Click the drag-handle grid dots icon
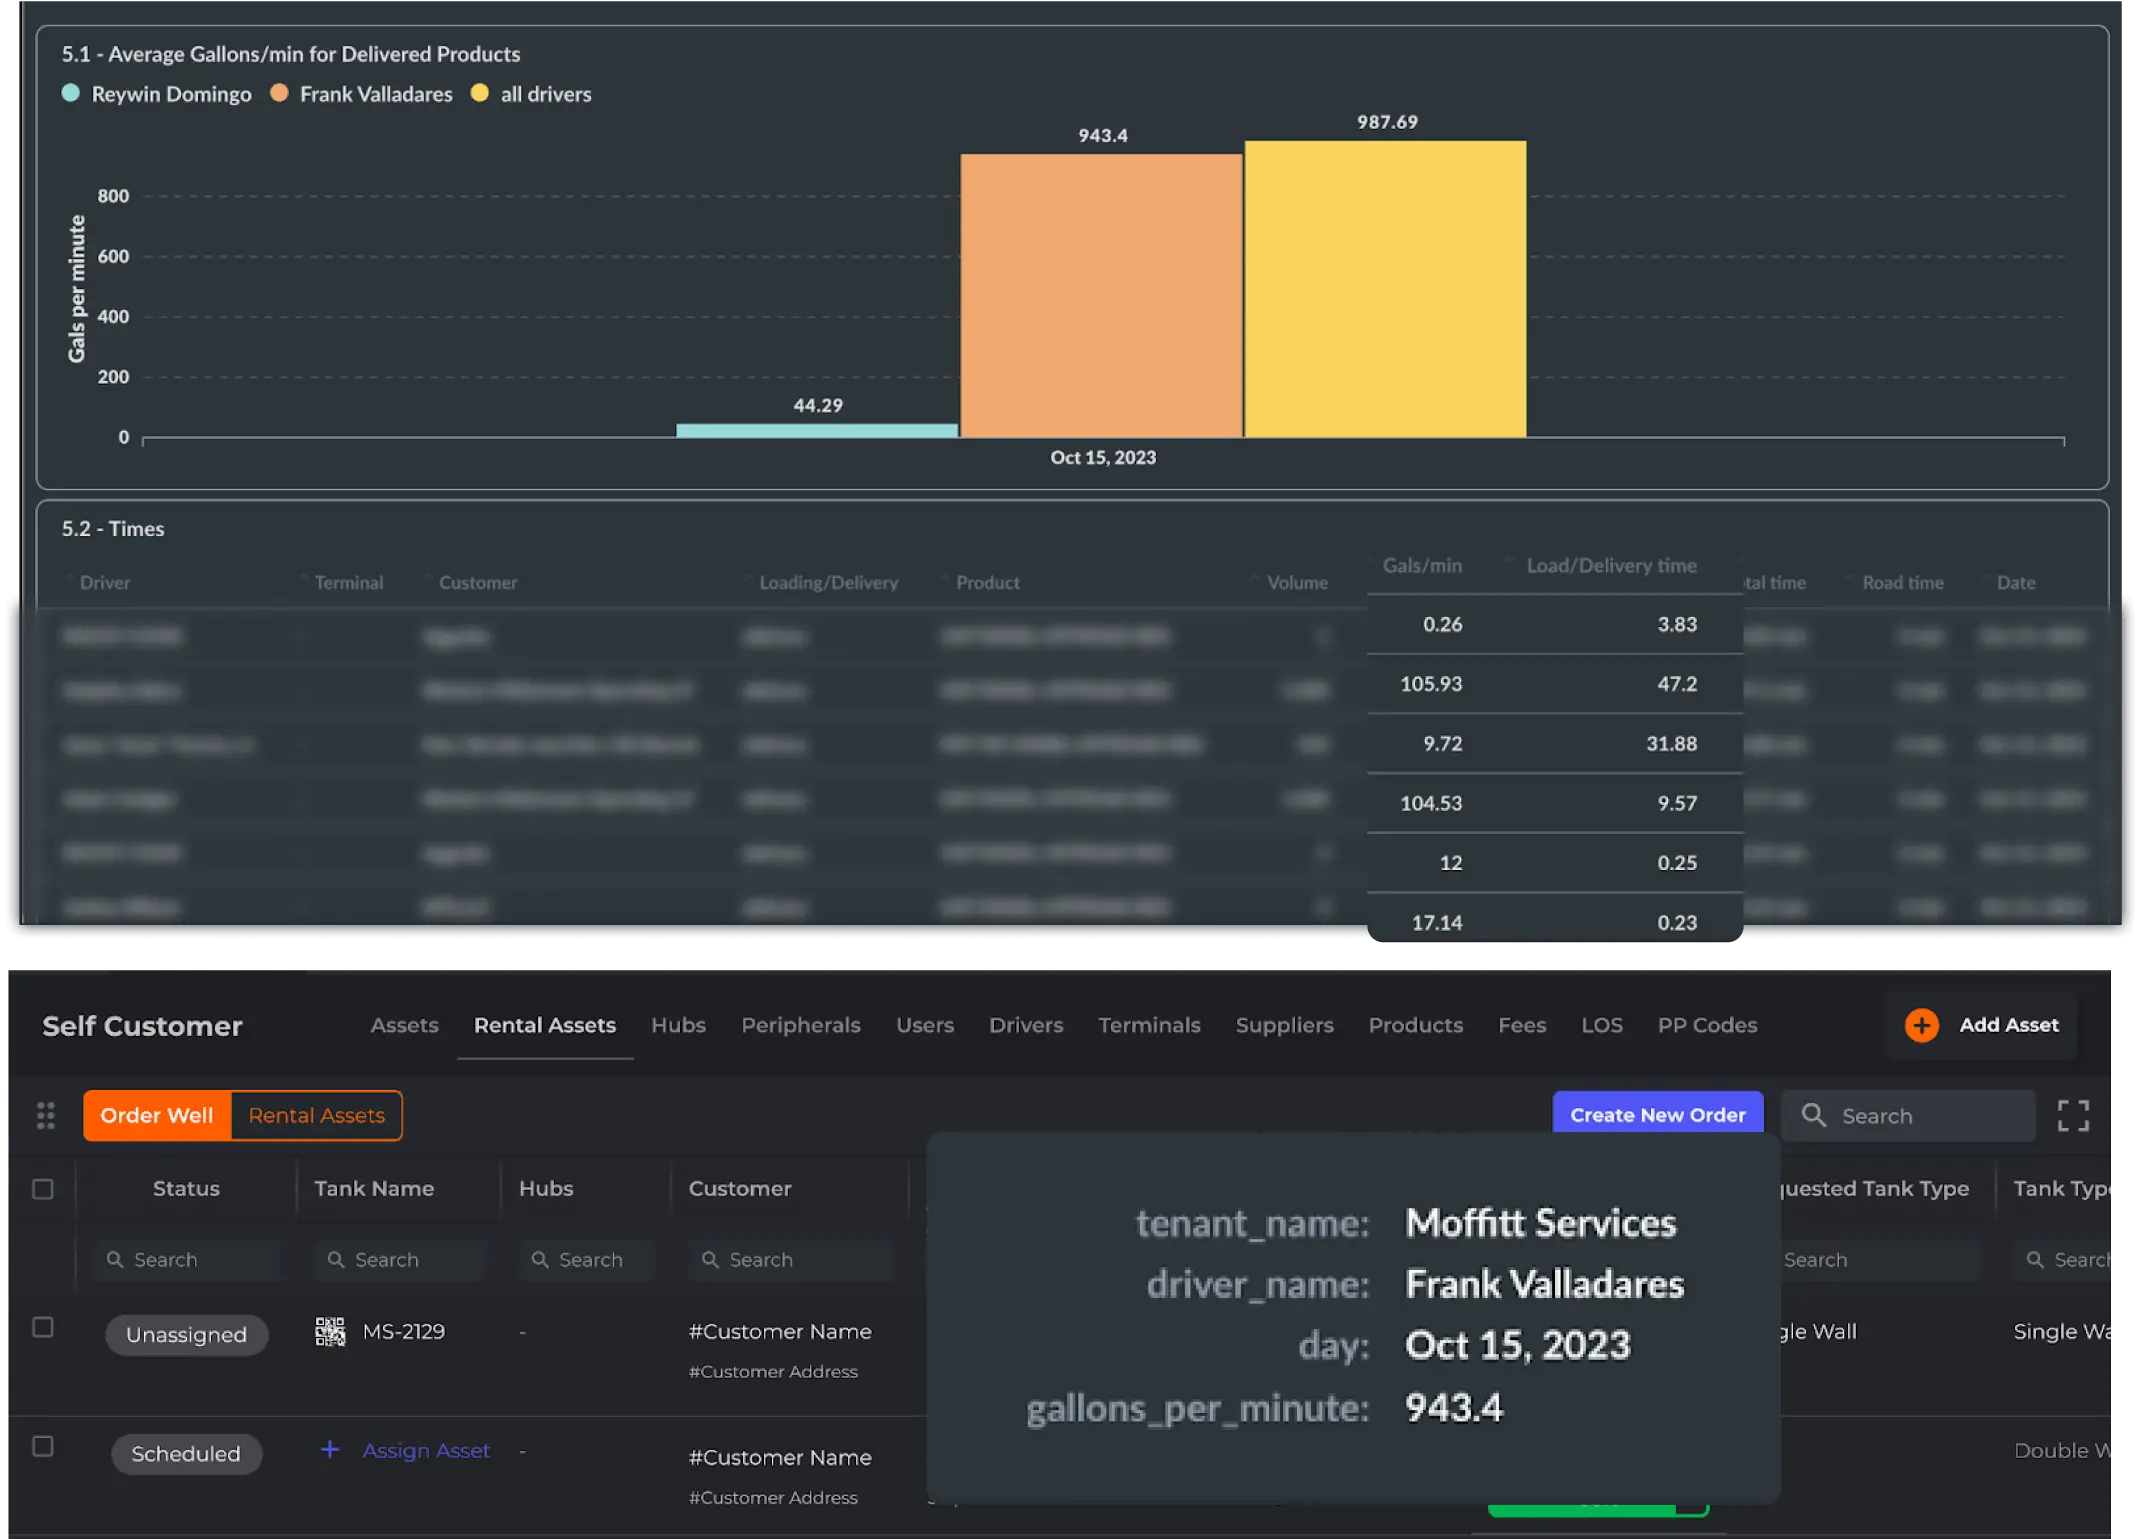Image resolution: width=2136 pixels, height=1539 pixels. point(46,1115)
